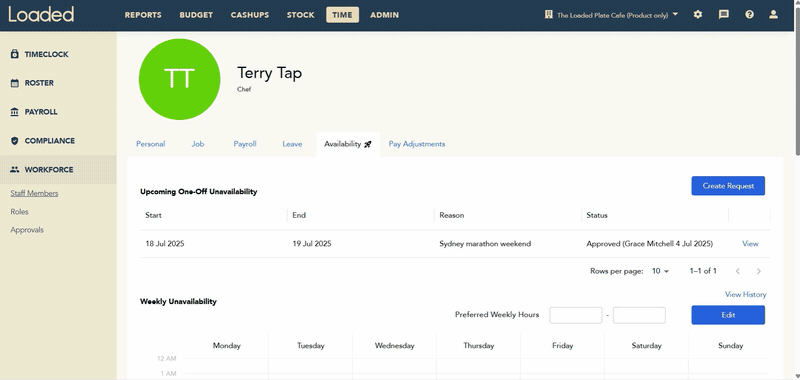This screenshot has width=800, height=380.
Task: Click the Compliance shield icon
Action: point(14,141)
